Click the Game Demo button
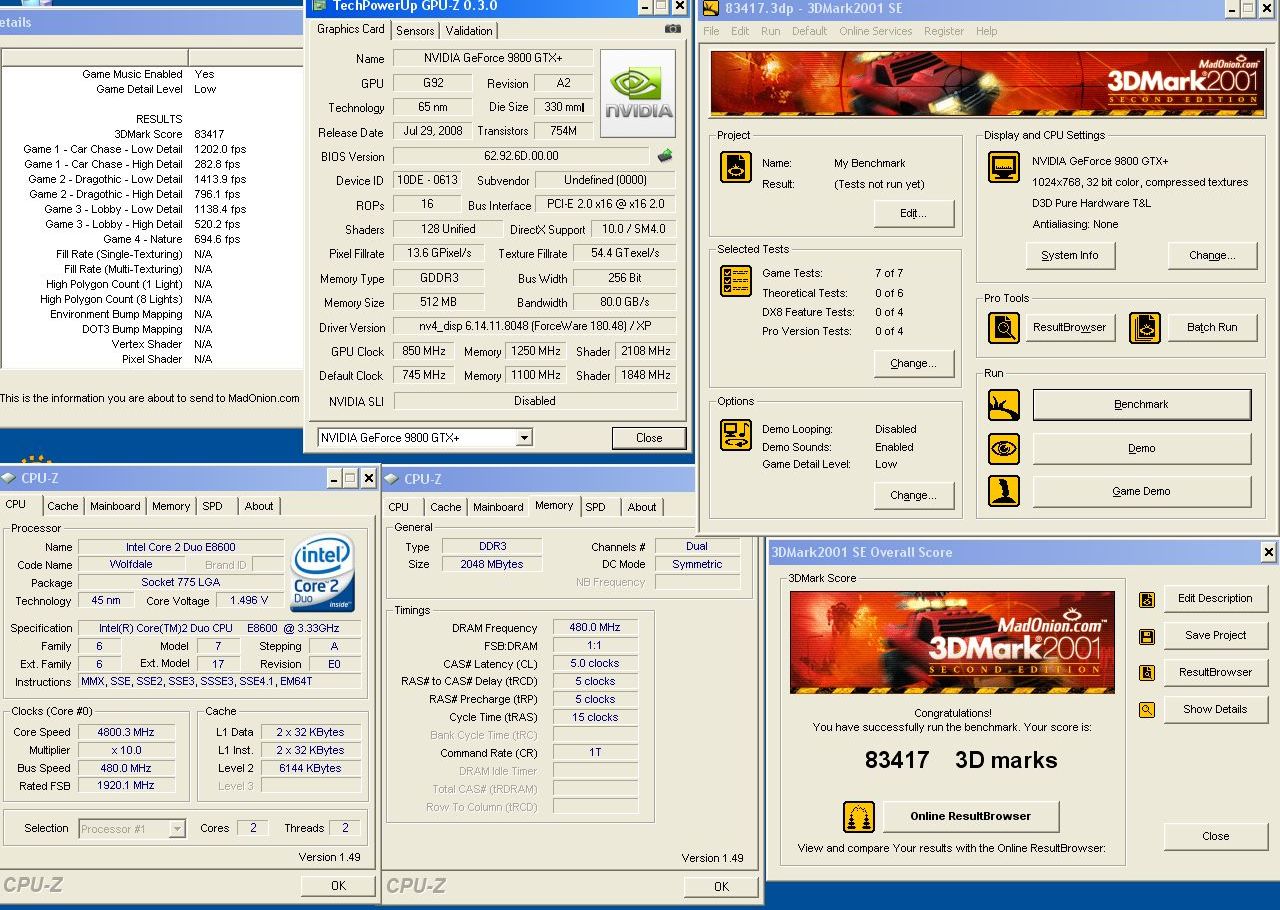Screen dimensions: 1280x910 click(1141, 491)
